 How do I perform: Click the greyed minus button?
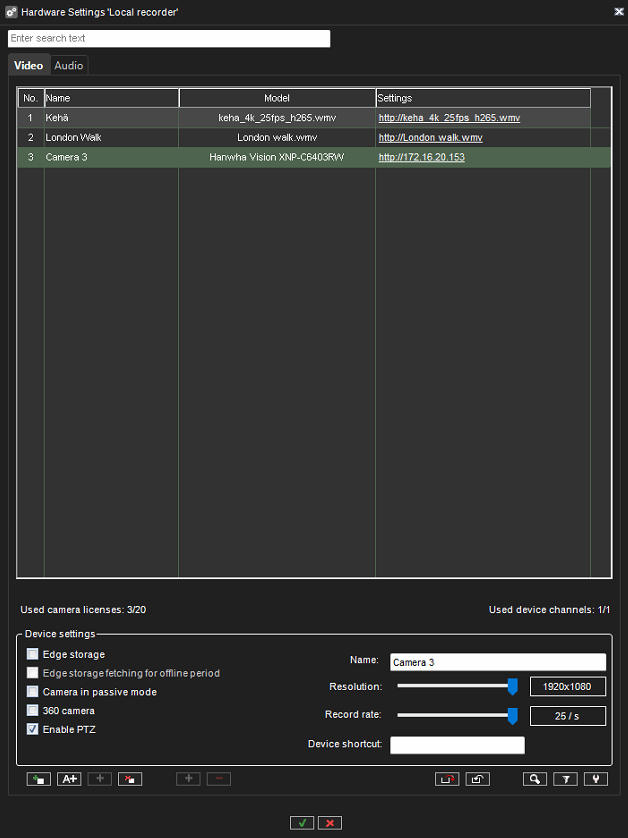click(219, 779)
